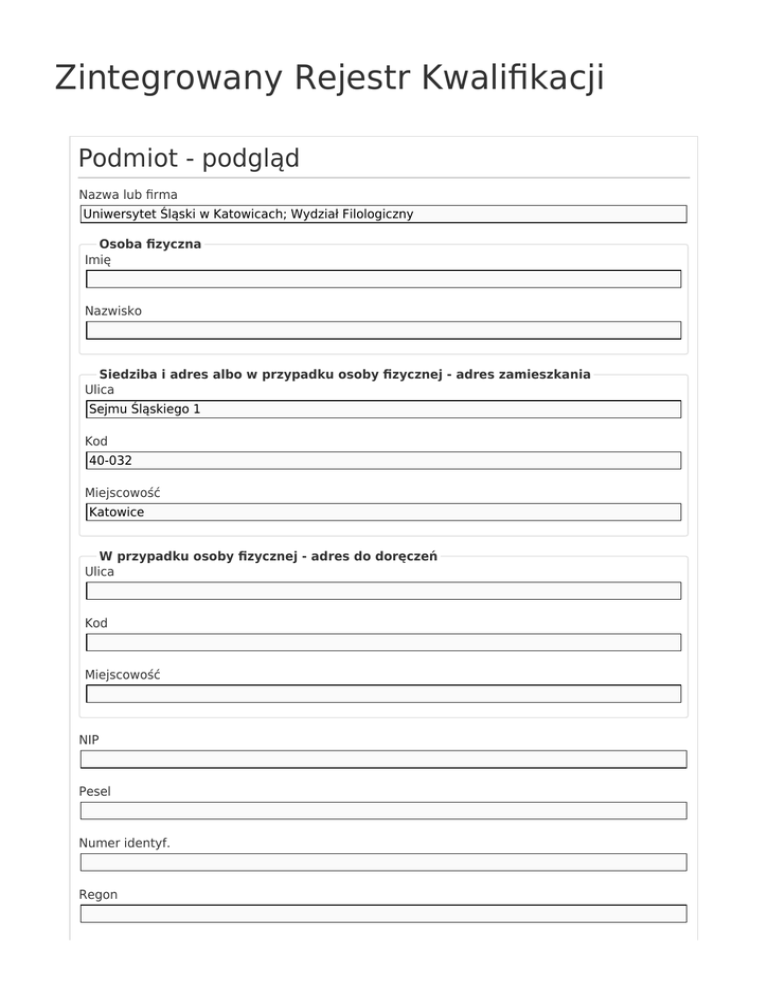768x994 pixels.
Task: Click the Numer identyf. label text
Action: (x=124, y=843)
